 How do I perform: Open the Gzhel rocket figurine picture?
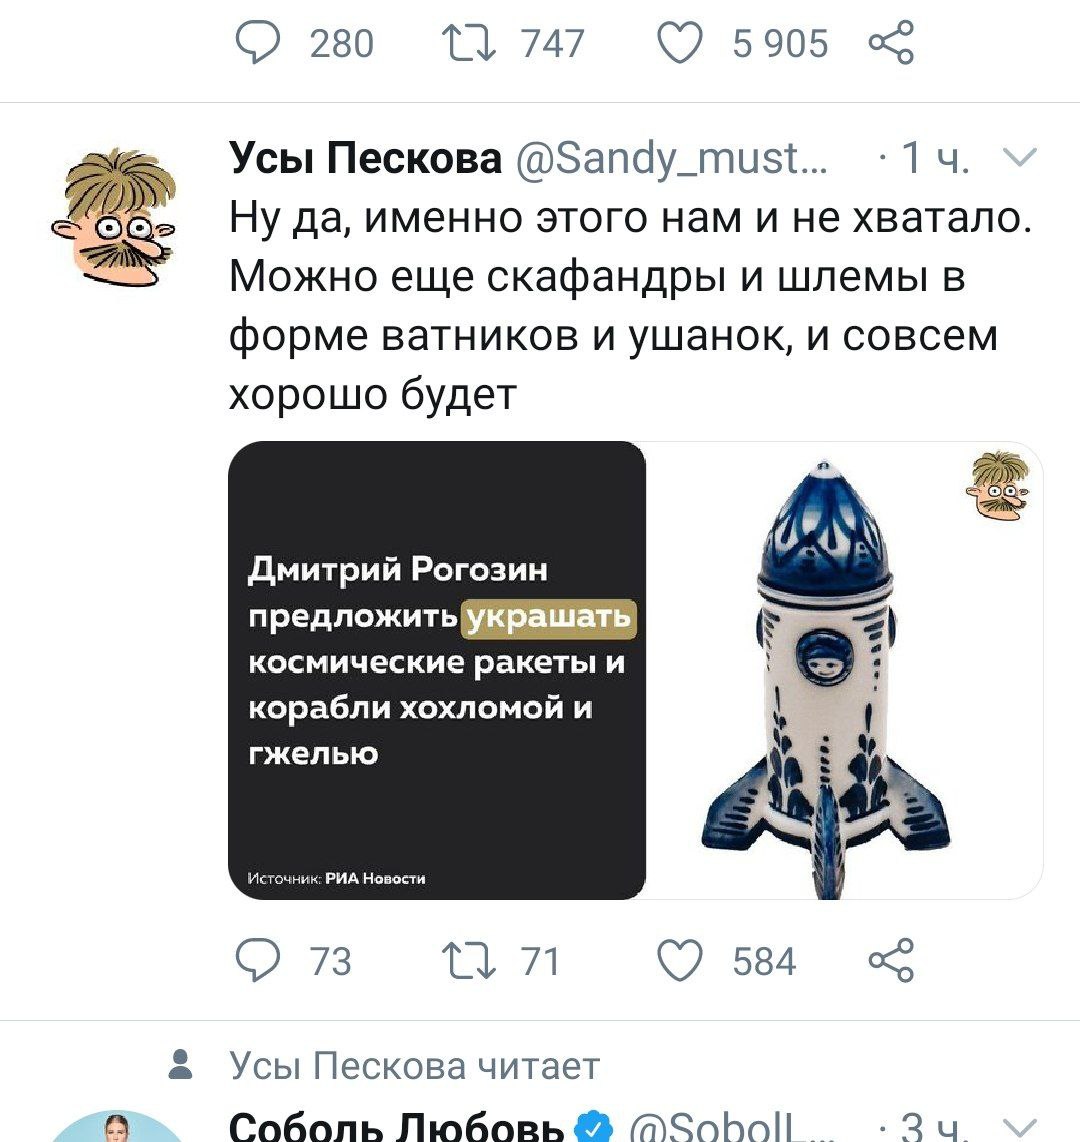point(845,670)
